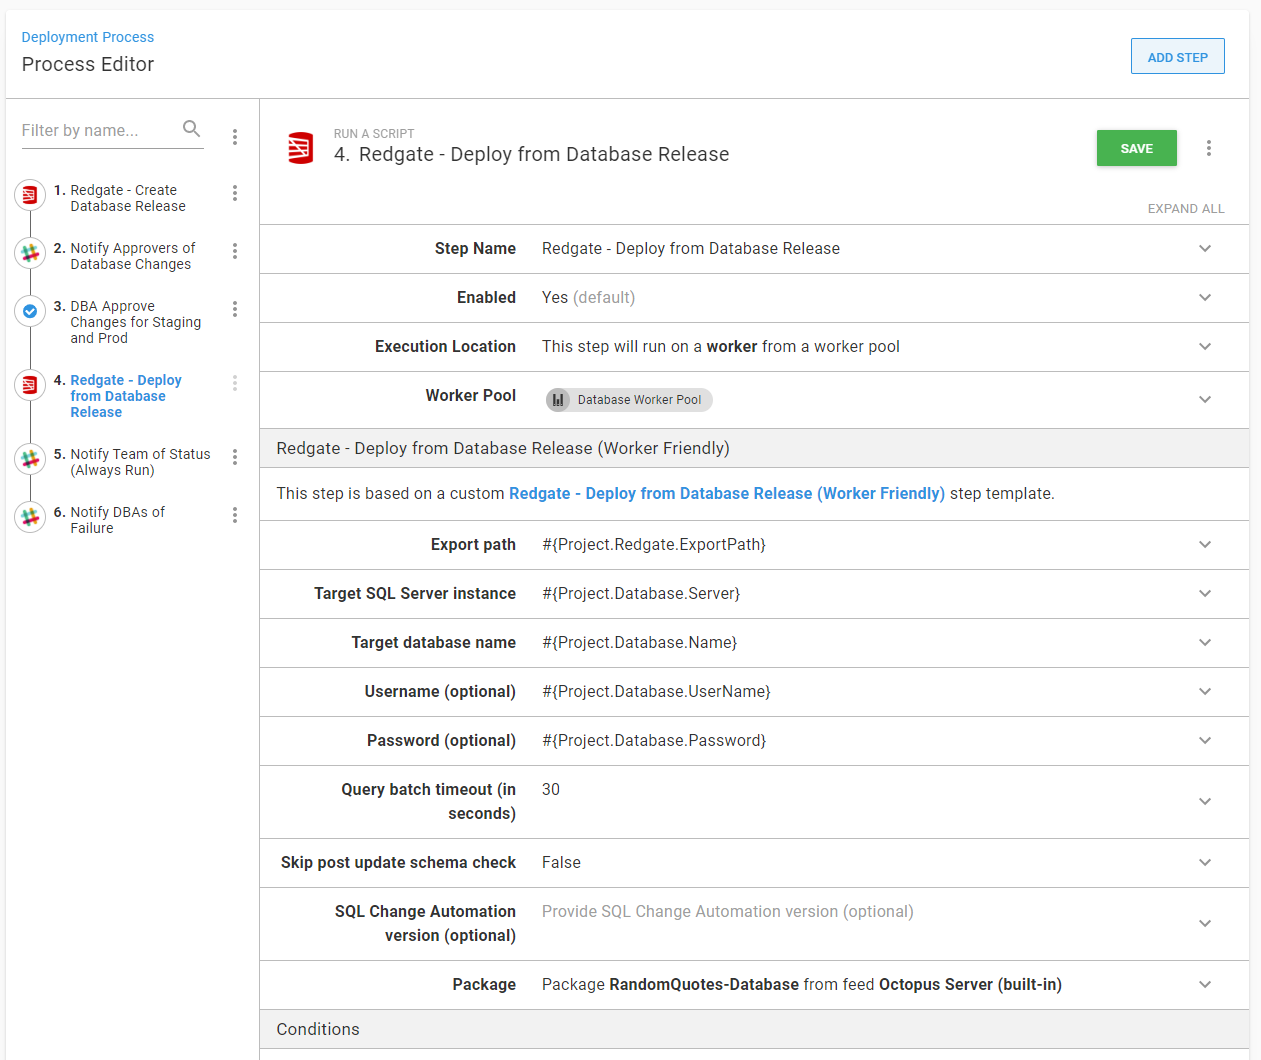Click the #{Project.Database.Password} value
The width and height of the screenshot is (1261, 1060).
654,741
